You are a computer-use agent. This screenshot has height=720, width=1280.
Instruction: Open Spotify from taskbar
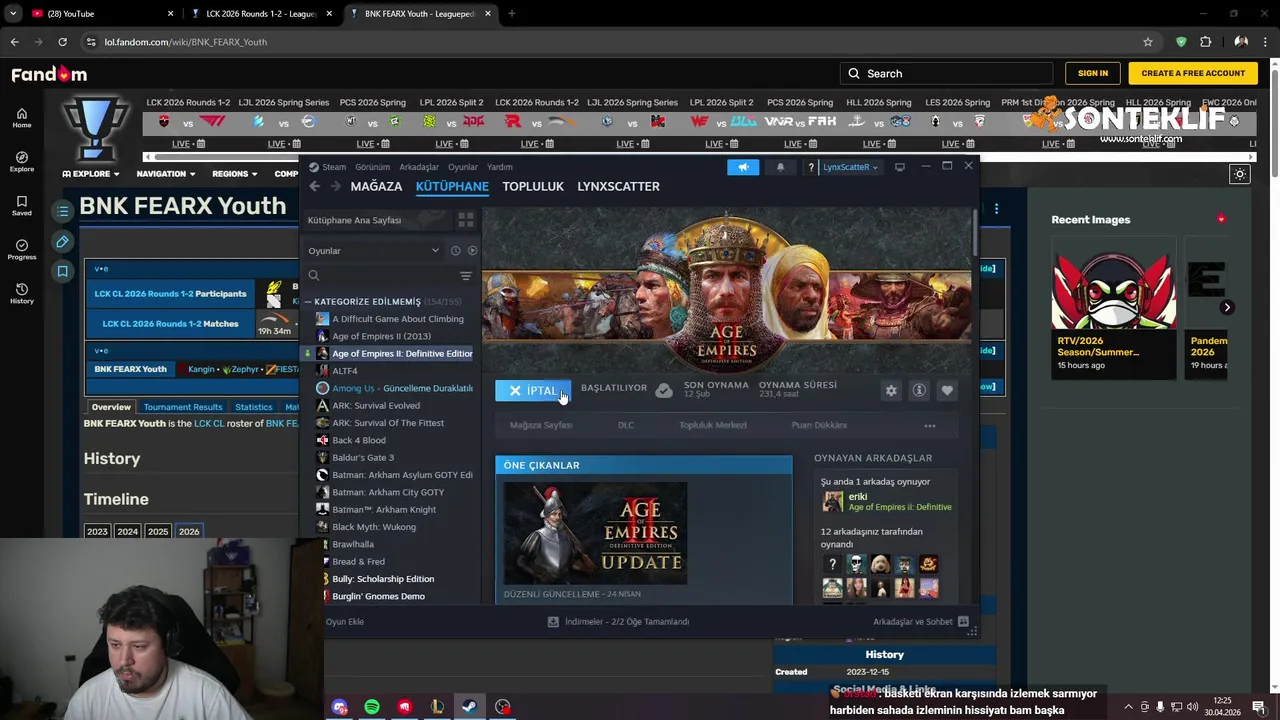371,707
